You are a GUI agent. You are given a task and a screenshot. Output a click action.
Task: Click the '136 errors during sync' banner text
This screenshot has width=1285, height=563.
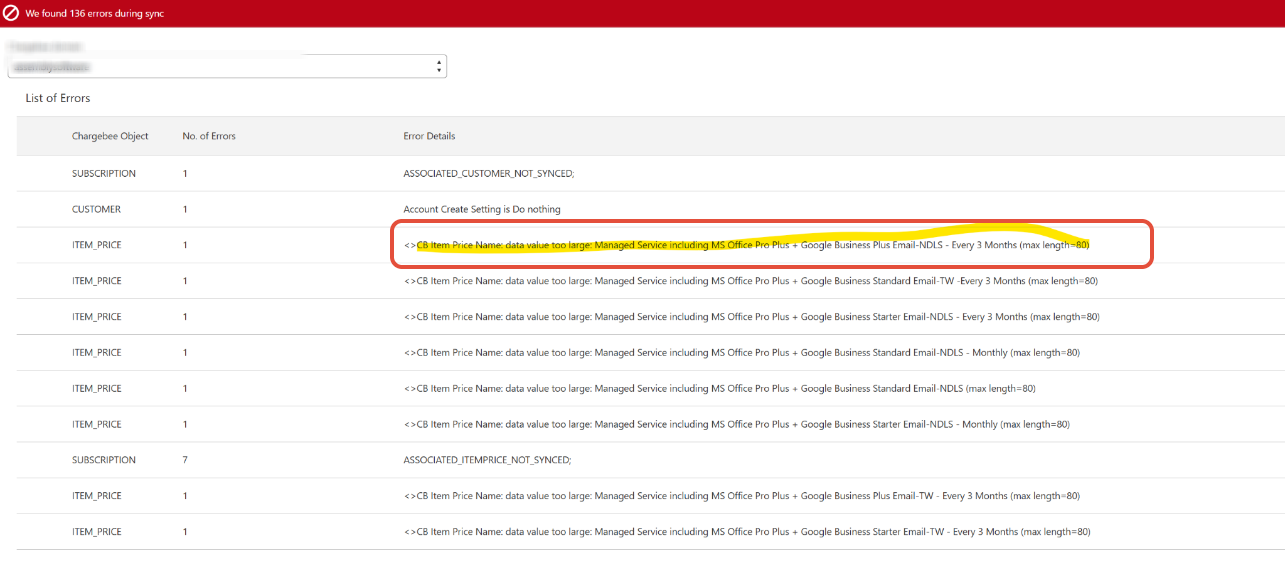pyautogui.click(x=94, y=14)
